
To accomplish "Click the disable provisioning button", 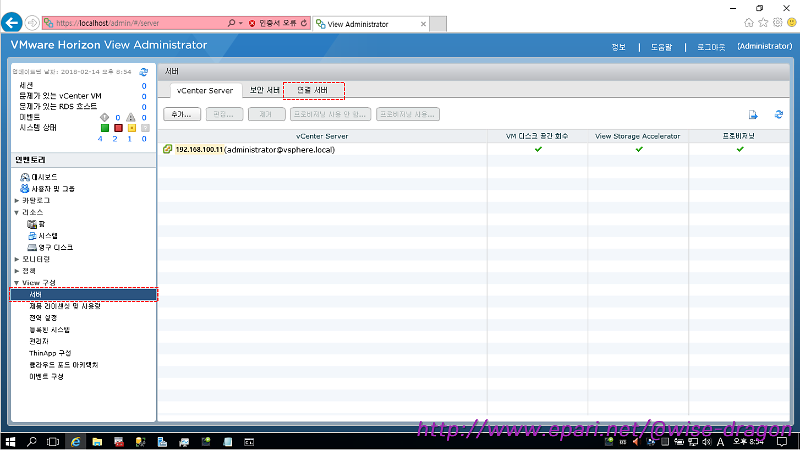I will [331, 114].
